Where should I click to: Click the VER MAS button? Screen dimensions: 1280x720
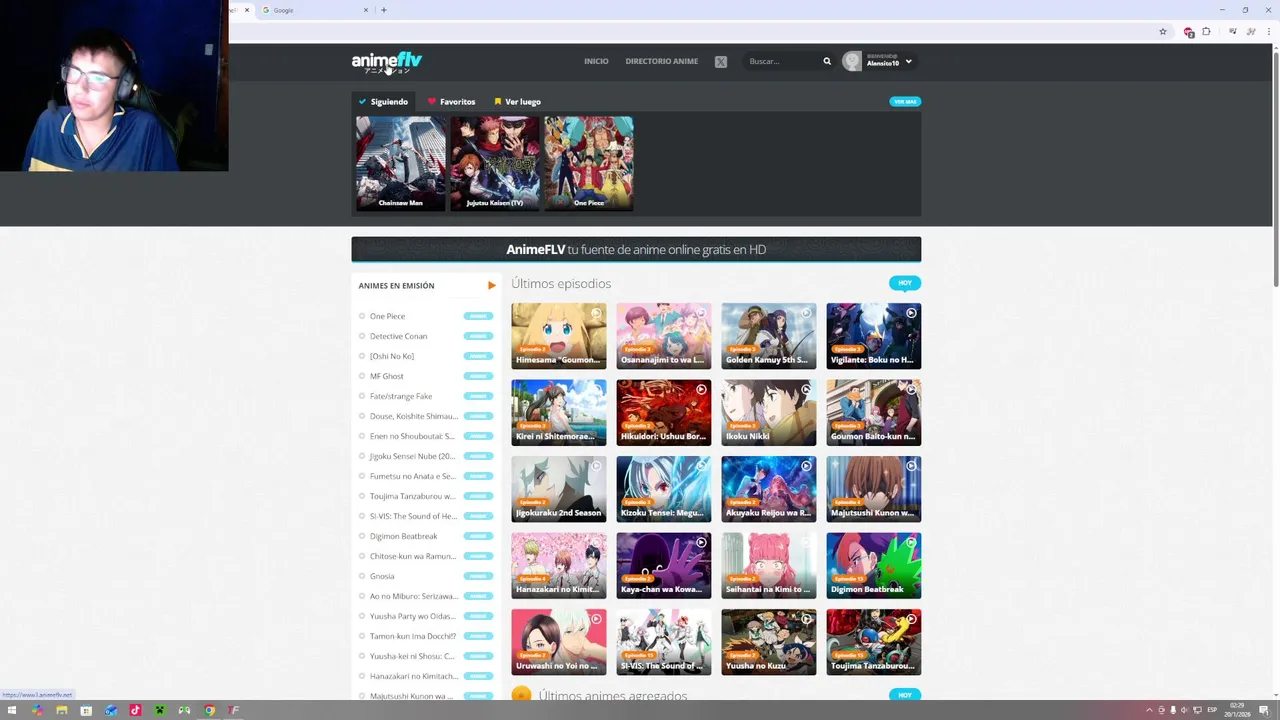click(x=905, y=101)
